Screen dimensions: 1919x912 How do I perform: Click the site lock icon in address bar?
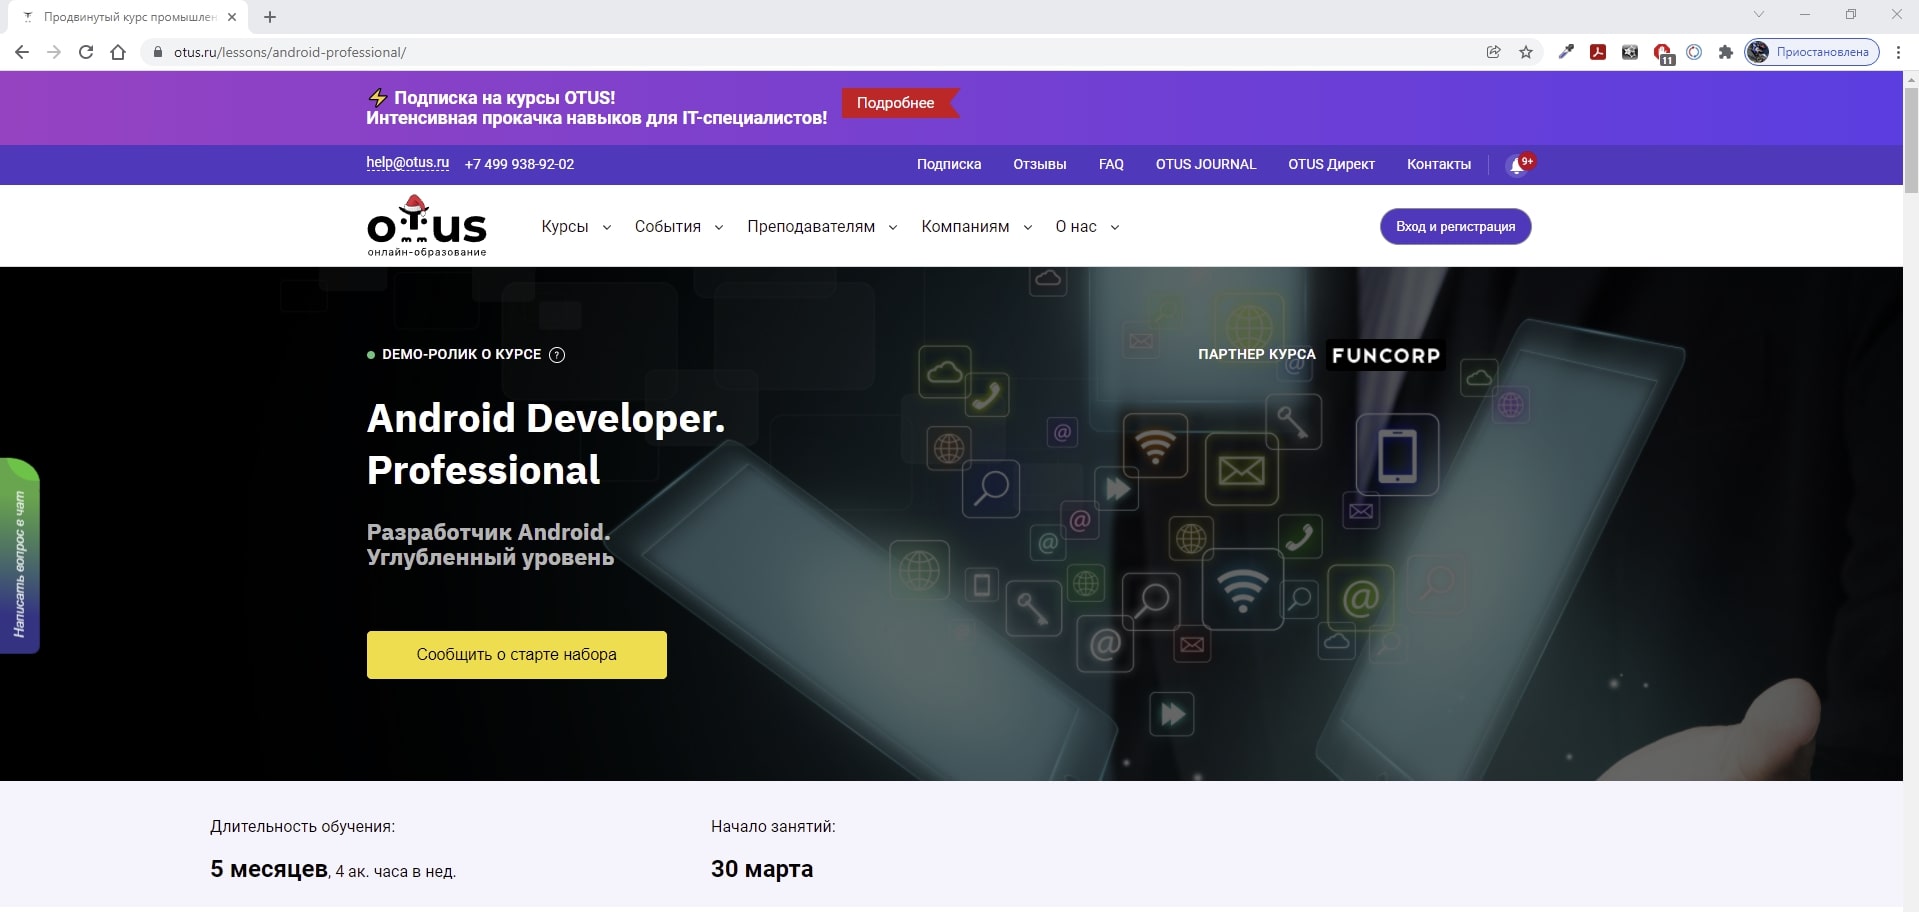tap(157, 52)
